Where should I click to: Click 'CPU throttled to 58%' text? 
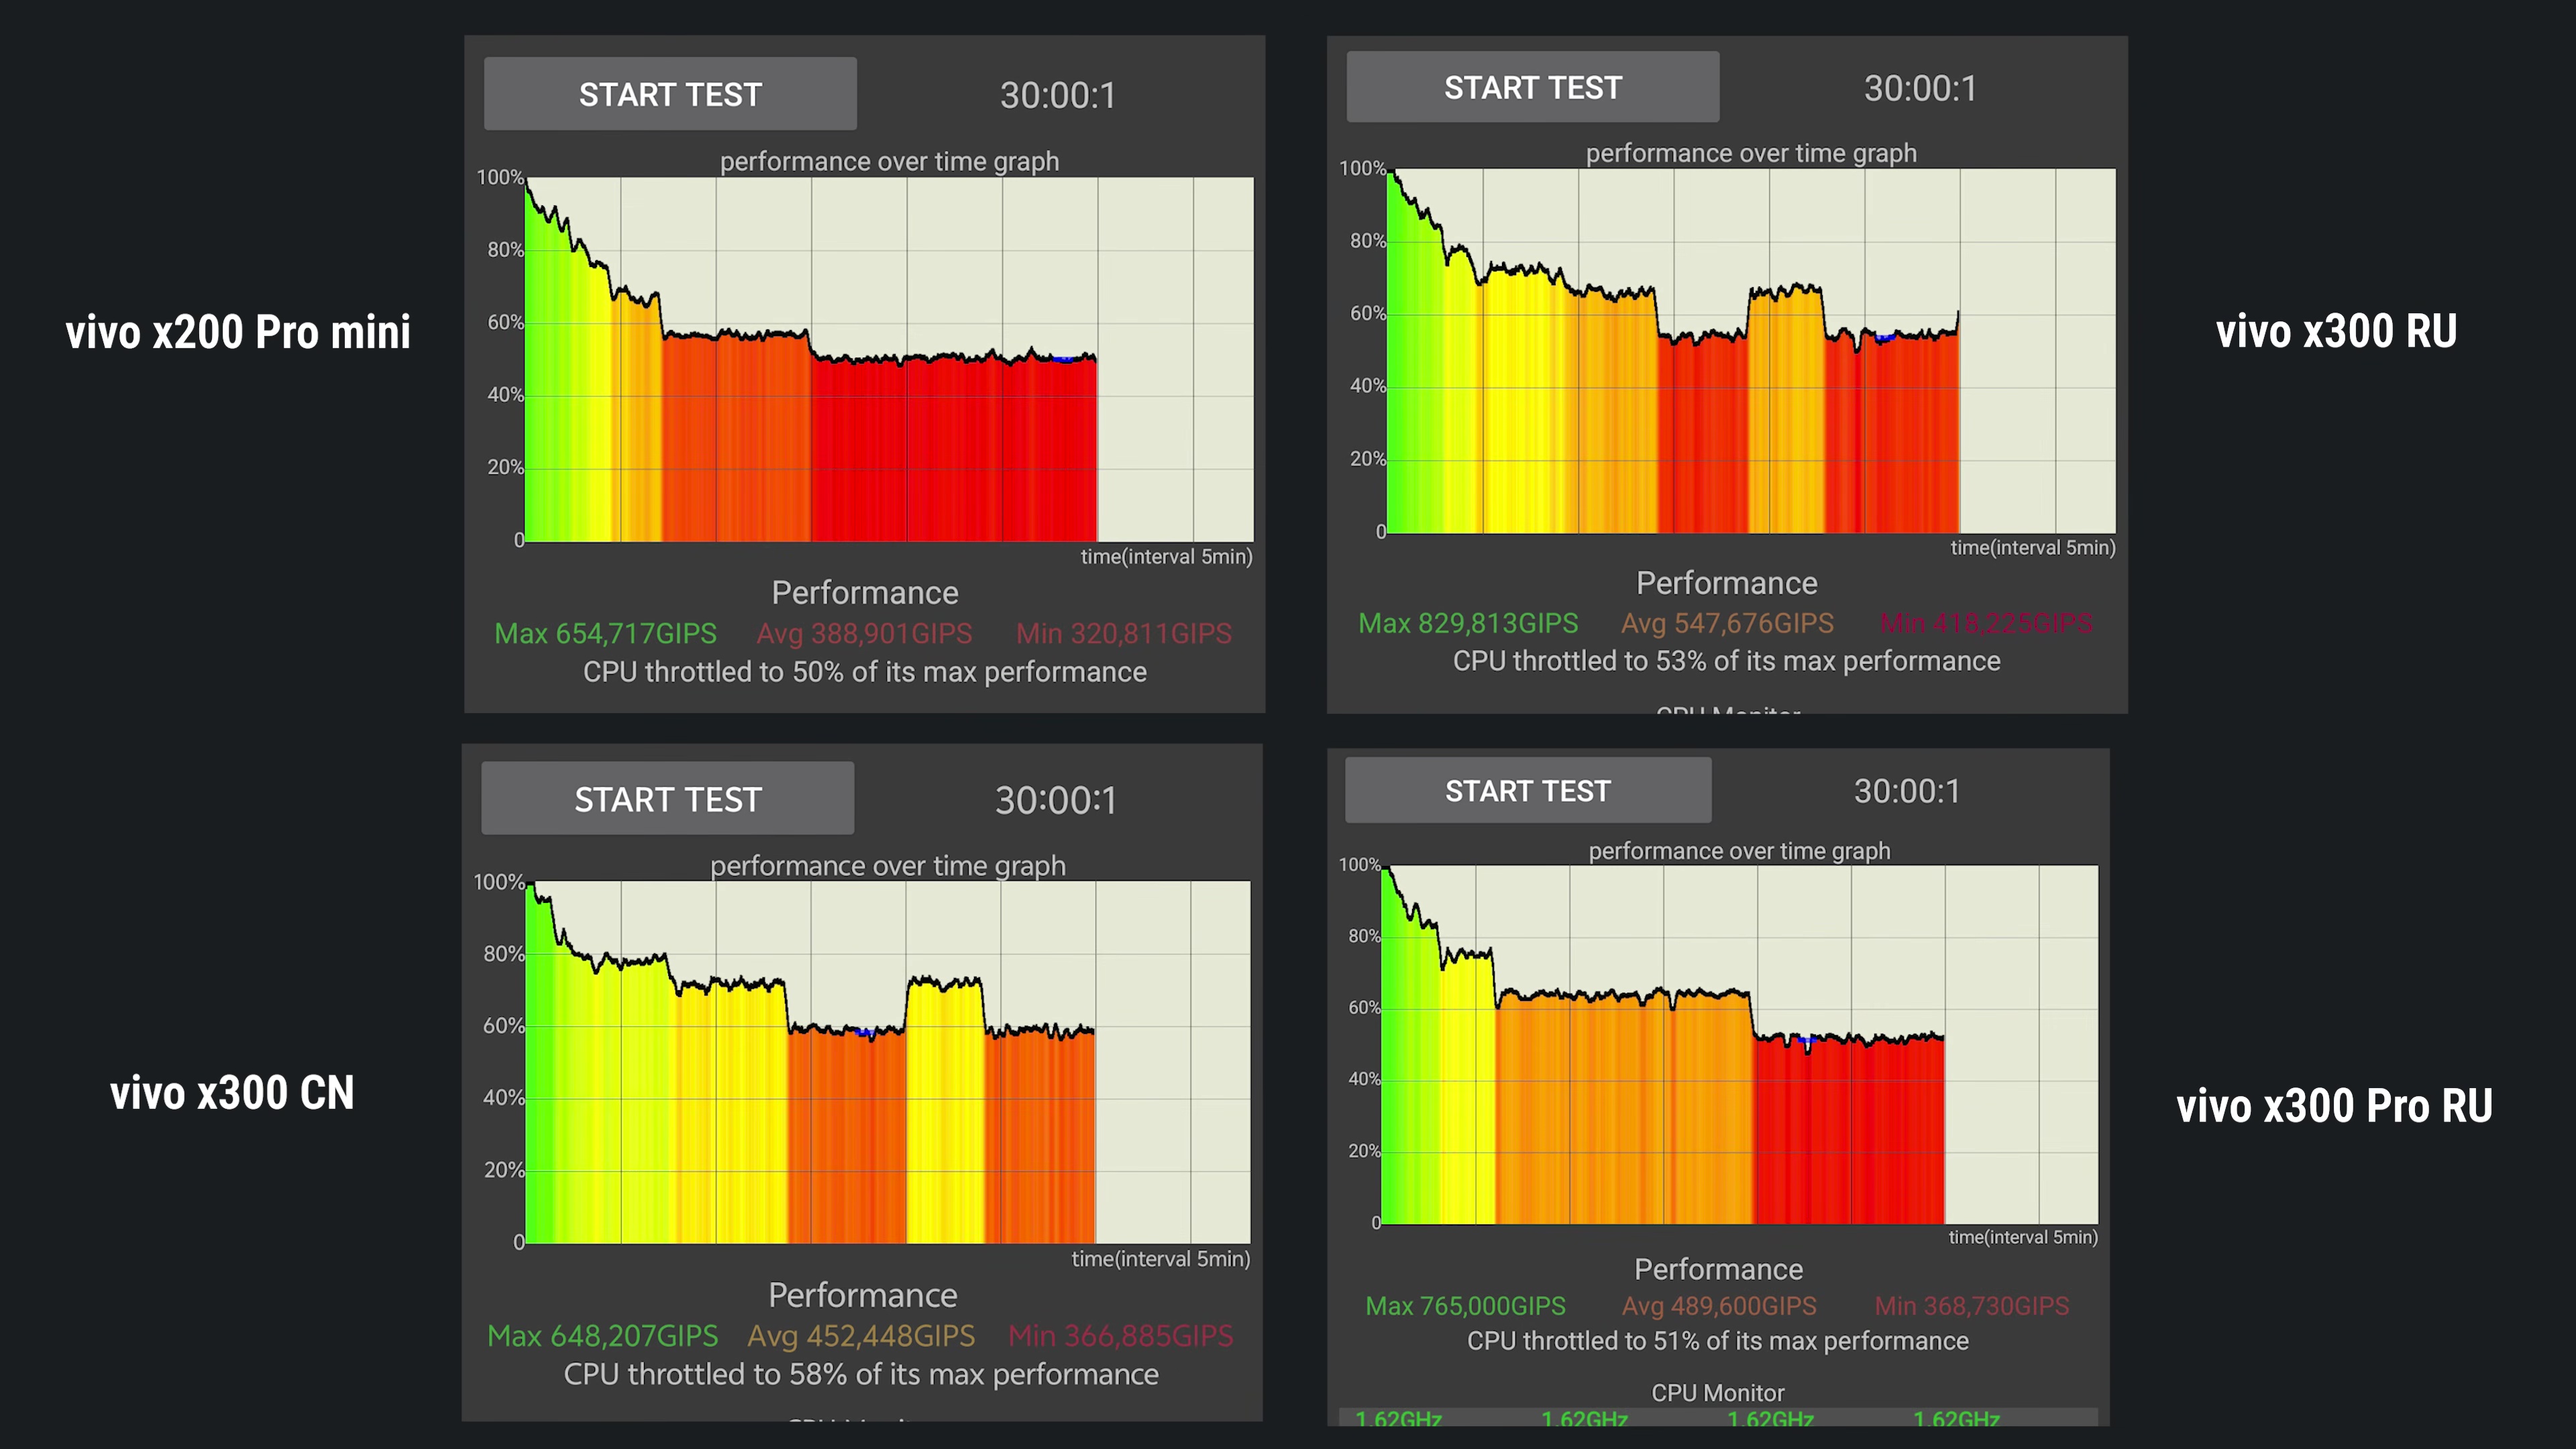pos(861,1375)
